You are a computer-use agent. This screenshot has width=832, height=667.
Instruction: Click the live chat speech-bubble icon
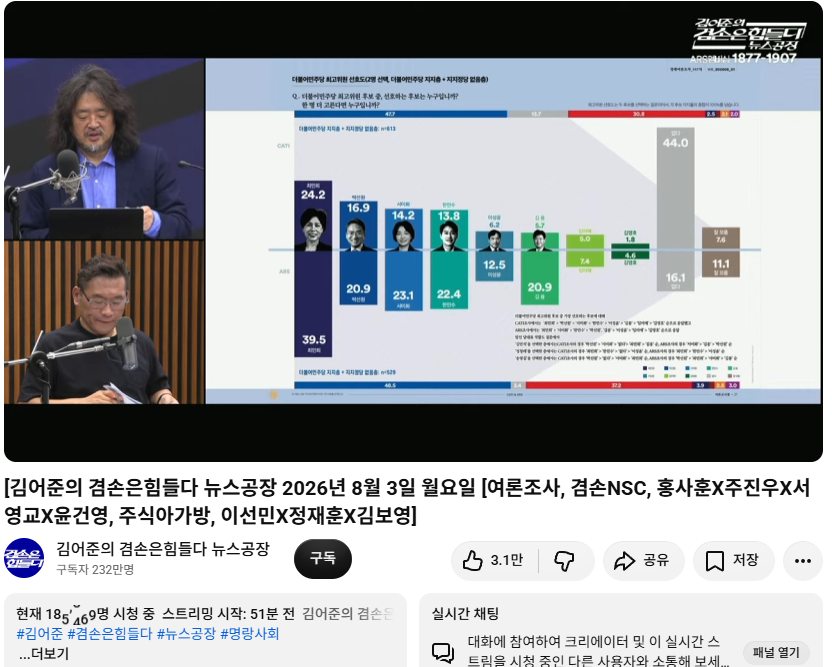443,652
